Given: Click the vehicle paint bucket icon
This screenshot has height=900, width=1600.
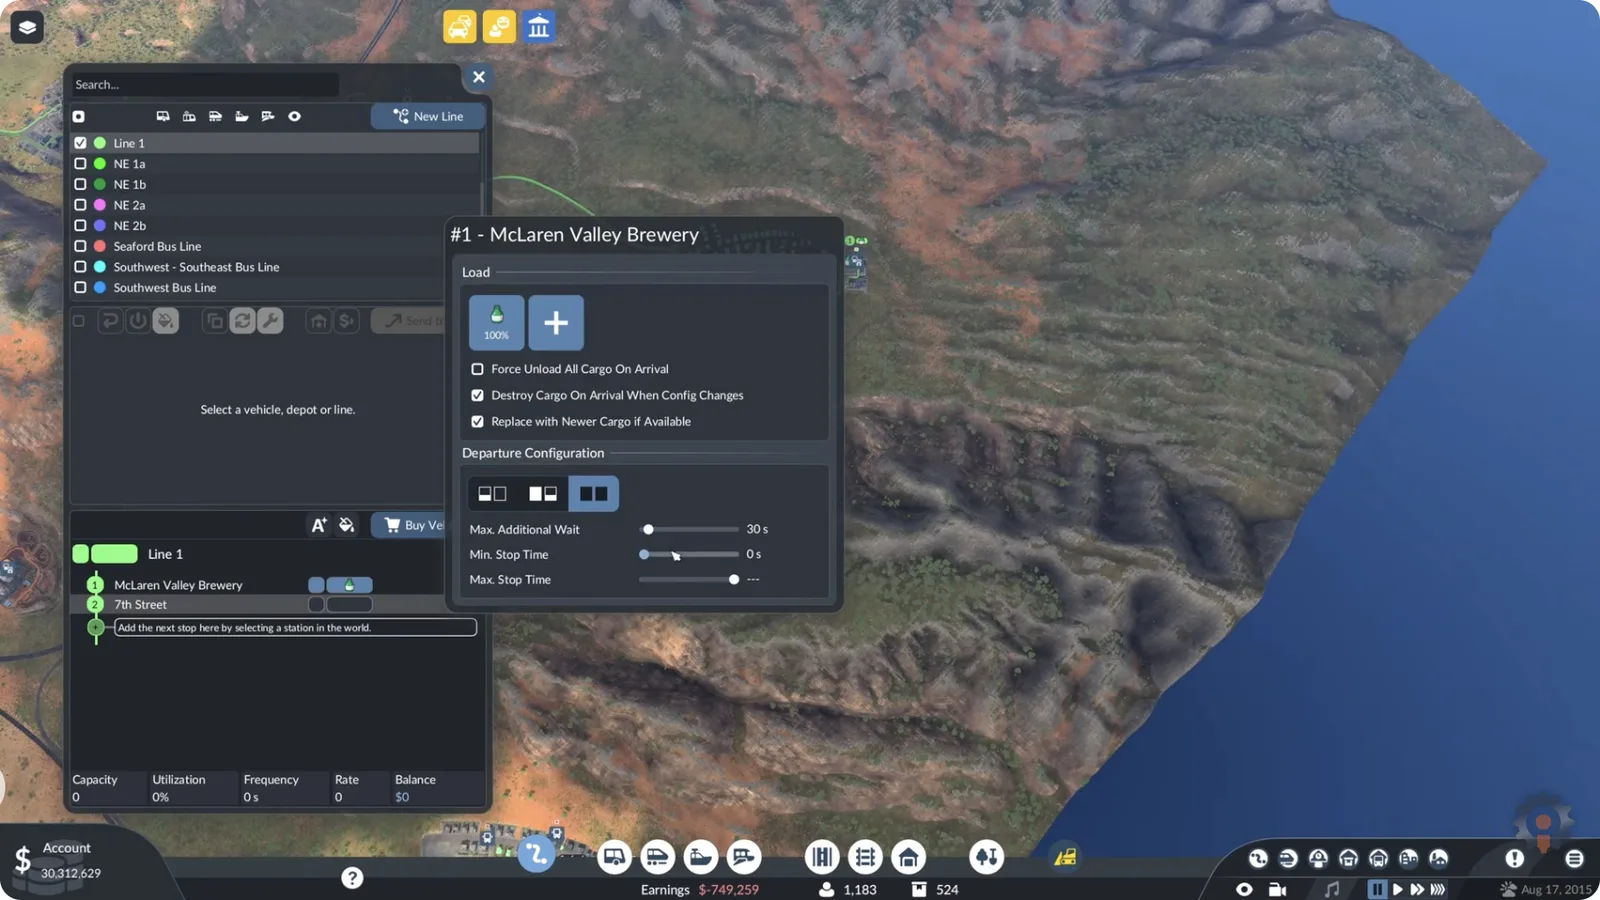Looking at the screenshot, I should 166,321.
